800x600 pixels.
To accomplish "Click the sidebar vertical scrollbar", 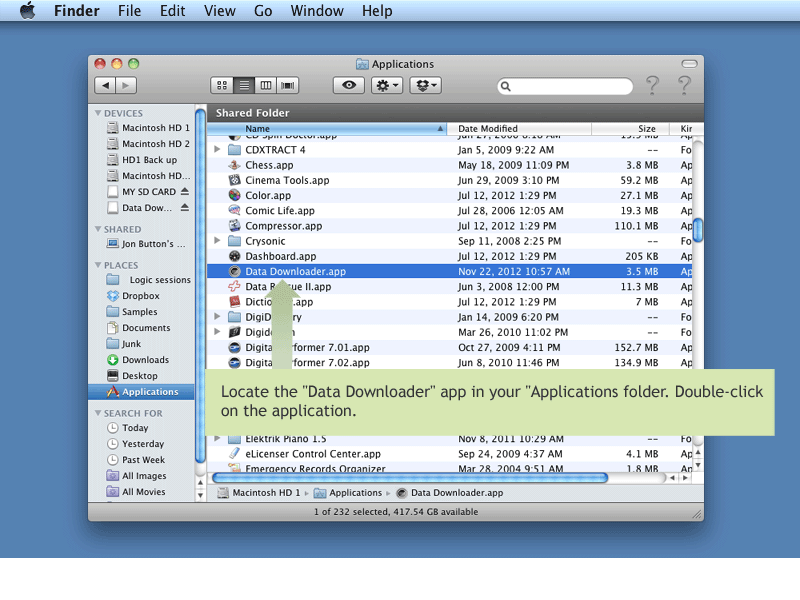I will pyautogui.click(x=201, y=286).
